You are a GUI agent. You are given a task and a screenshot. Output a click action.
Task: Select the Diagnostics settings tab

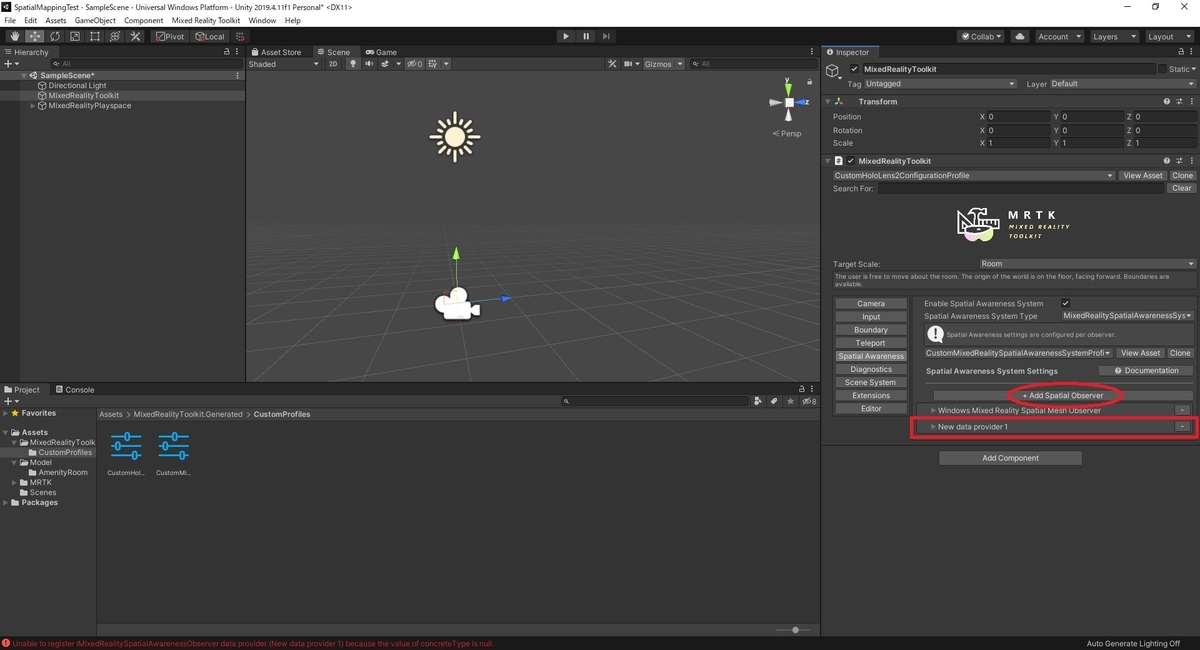point(871,369)
